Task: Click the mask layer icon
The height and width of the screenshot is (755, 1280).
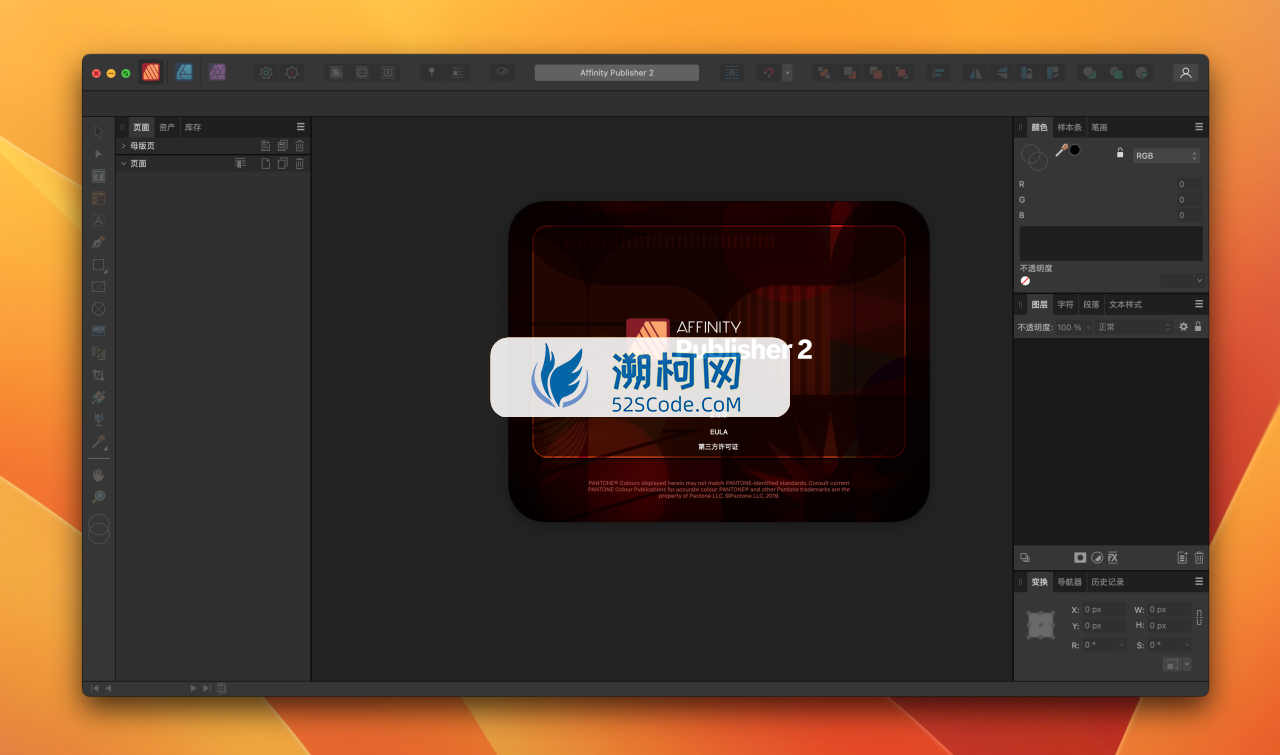Action: point(1080,557)
